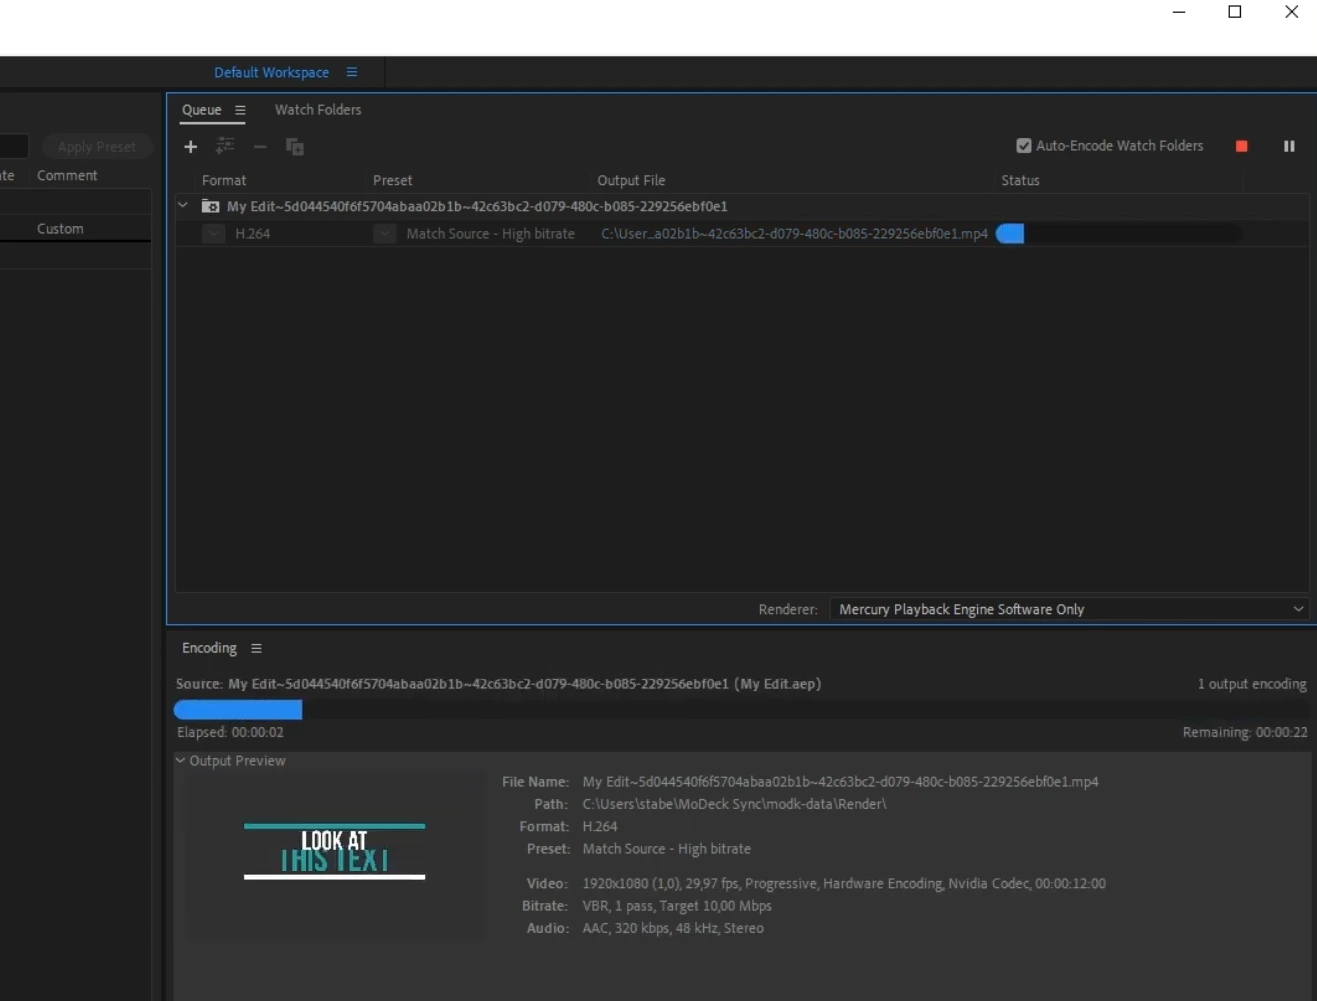1317x1001 pixels.
Task: Open the Match Source preset dropdown
Action: pyautogui.click(x=385, y=233)
